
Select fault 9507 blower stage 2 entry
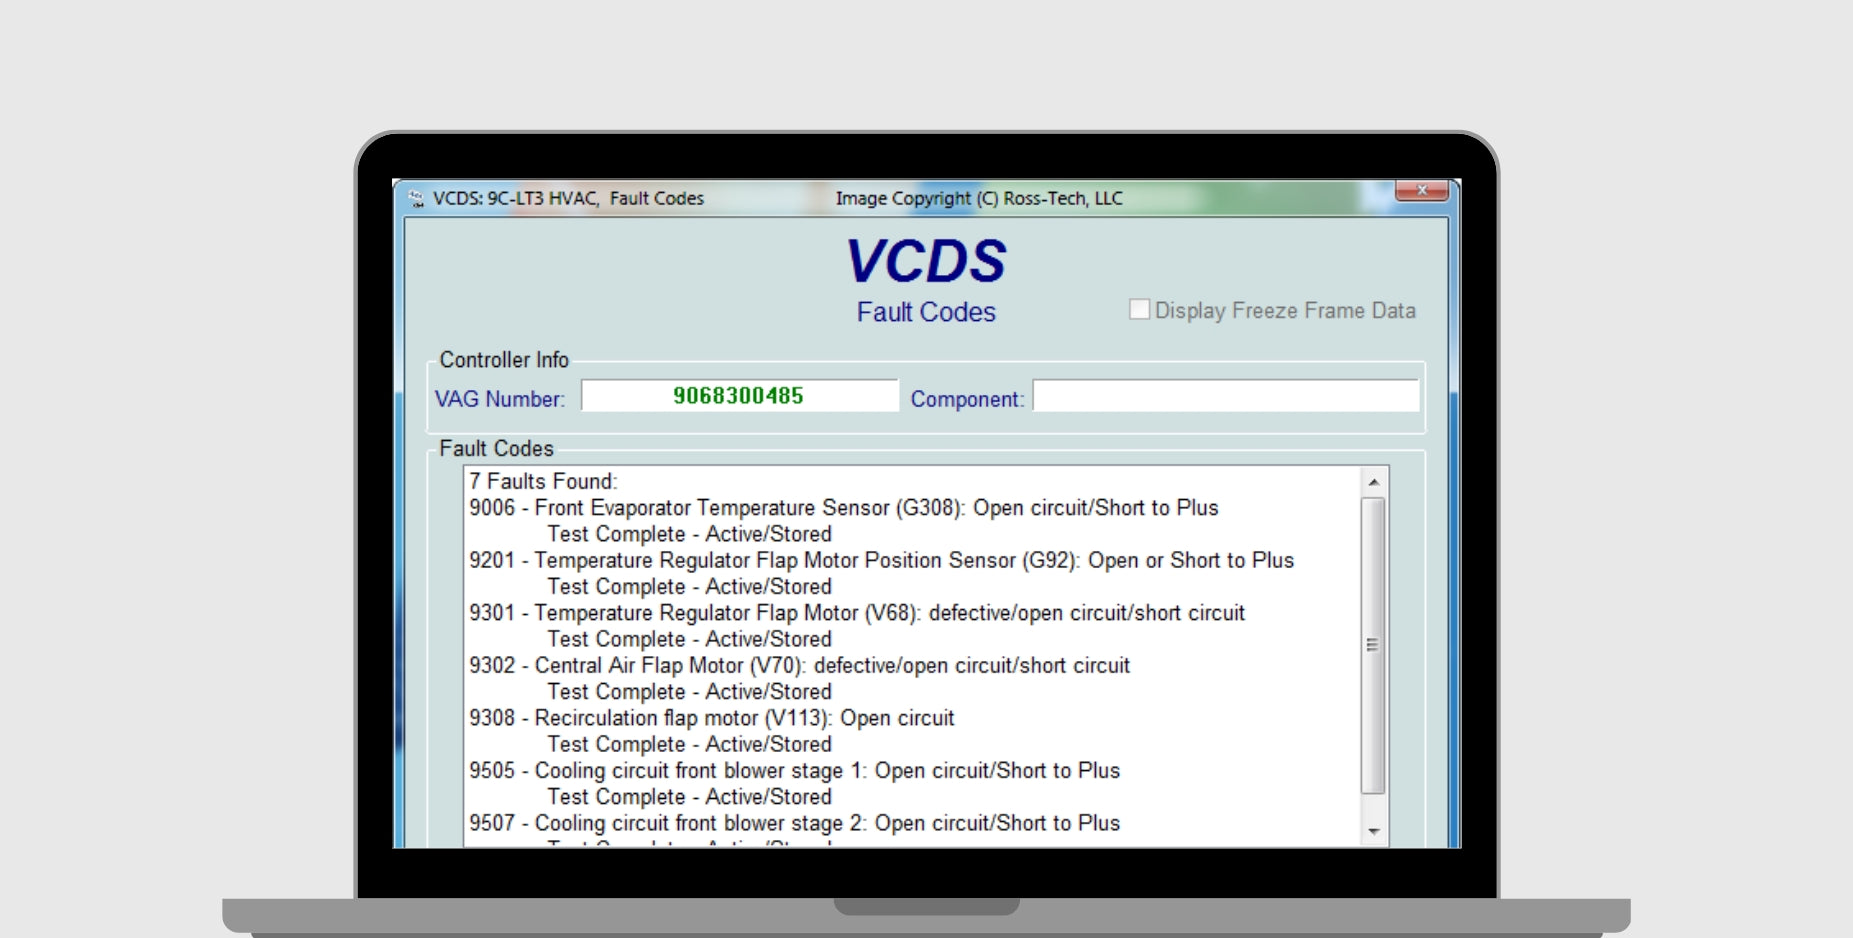[794, 823]
